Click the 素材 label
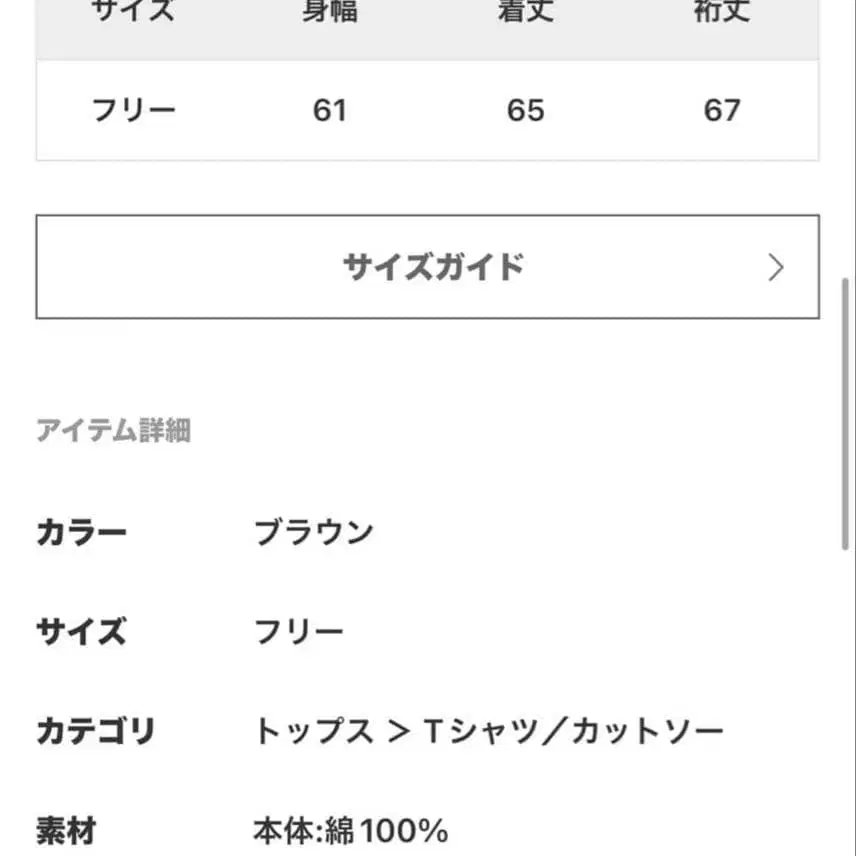This screenshot has height=856, width=856. [x=69, y=829]
